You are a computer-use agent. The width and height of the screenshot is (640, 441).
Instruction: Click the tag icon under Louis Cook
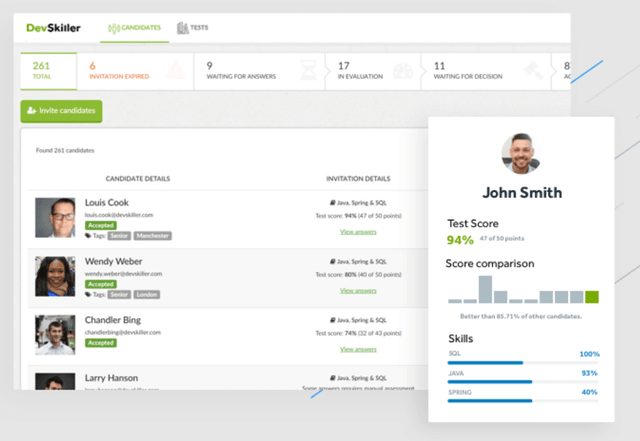click(88, 236)
